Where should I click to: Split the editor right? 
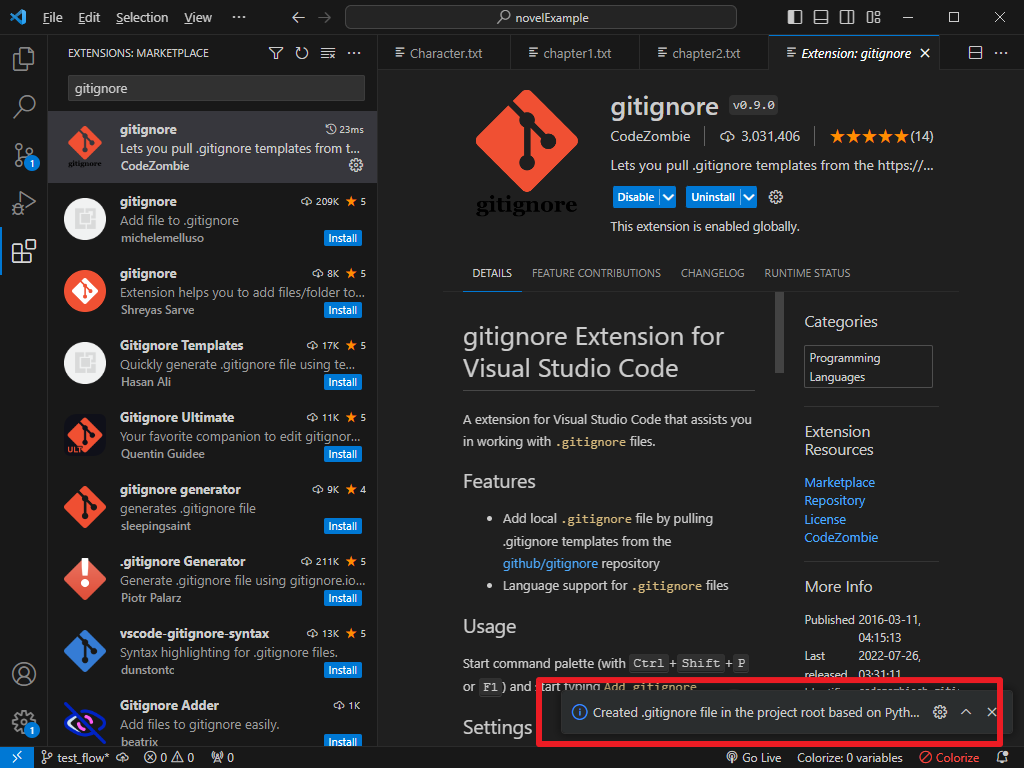click(975, 53)
